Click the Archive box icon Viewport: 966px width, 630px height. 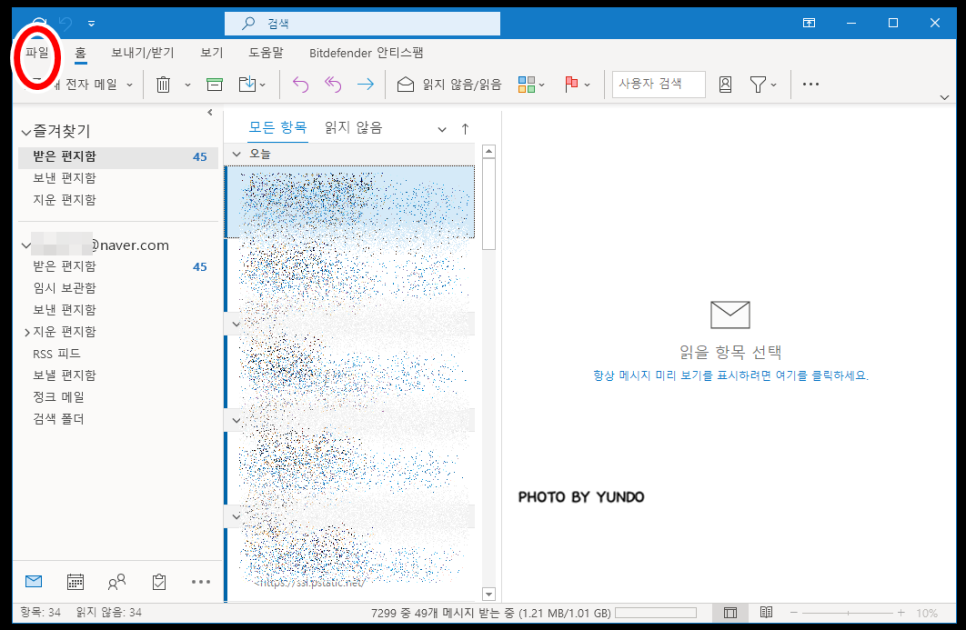(x=214, y=84)
